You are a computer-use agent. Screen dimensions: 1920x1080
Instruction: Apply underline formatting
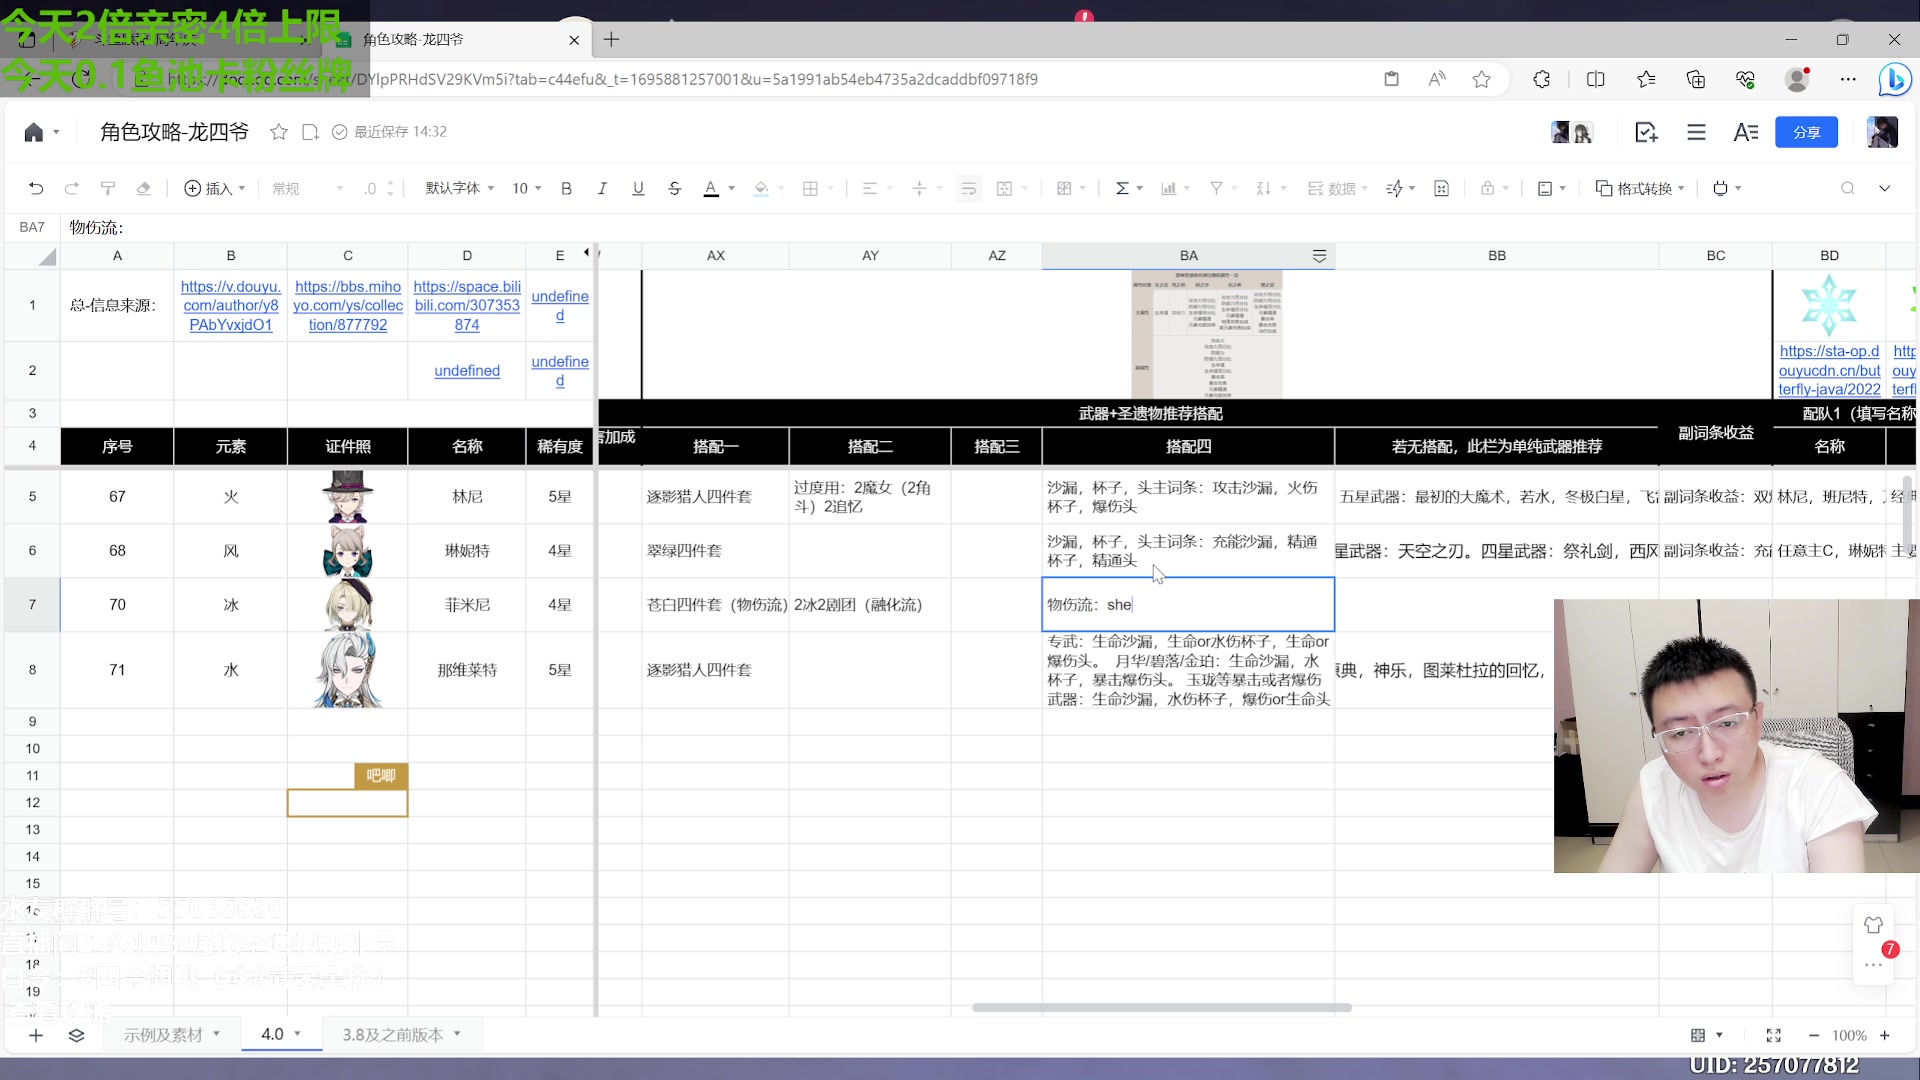point(638,188)
